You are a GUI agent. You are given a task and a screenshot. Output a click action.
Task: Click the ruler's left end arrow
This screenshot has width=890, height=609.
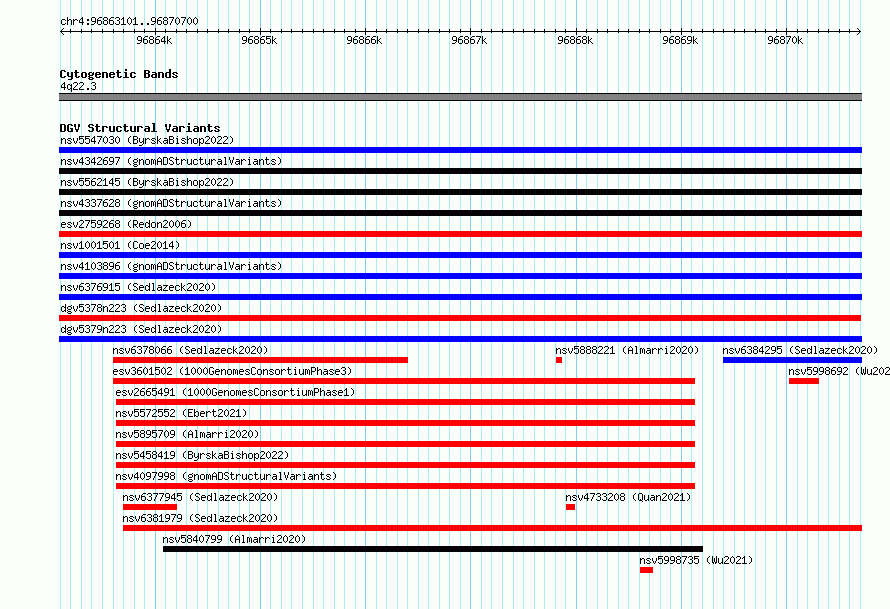tap(62, 31)
